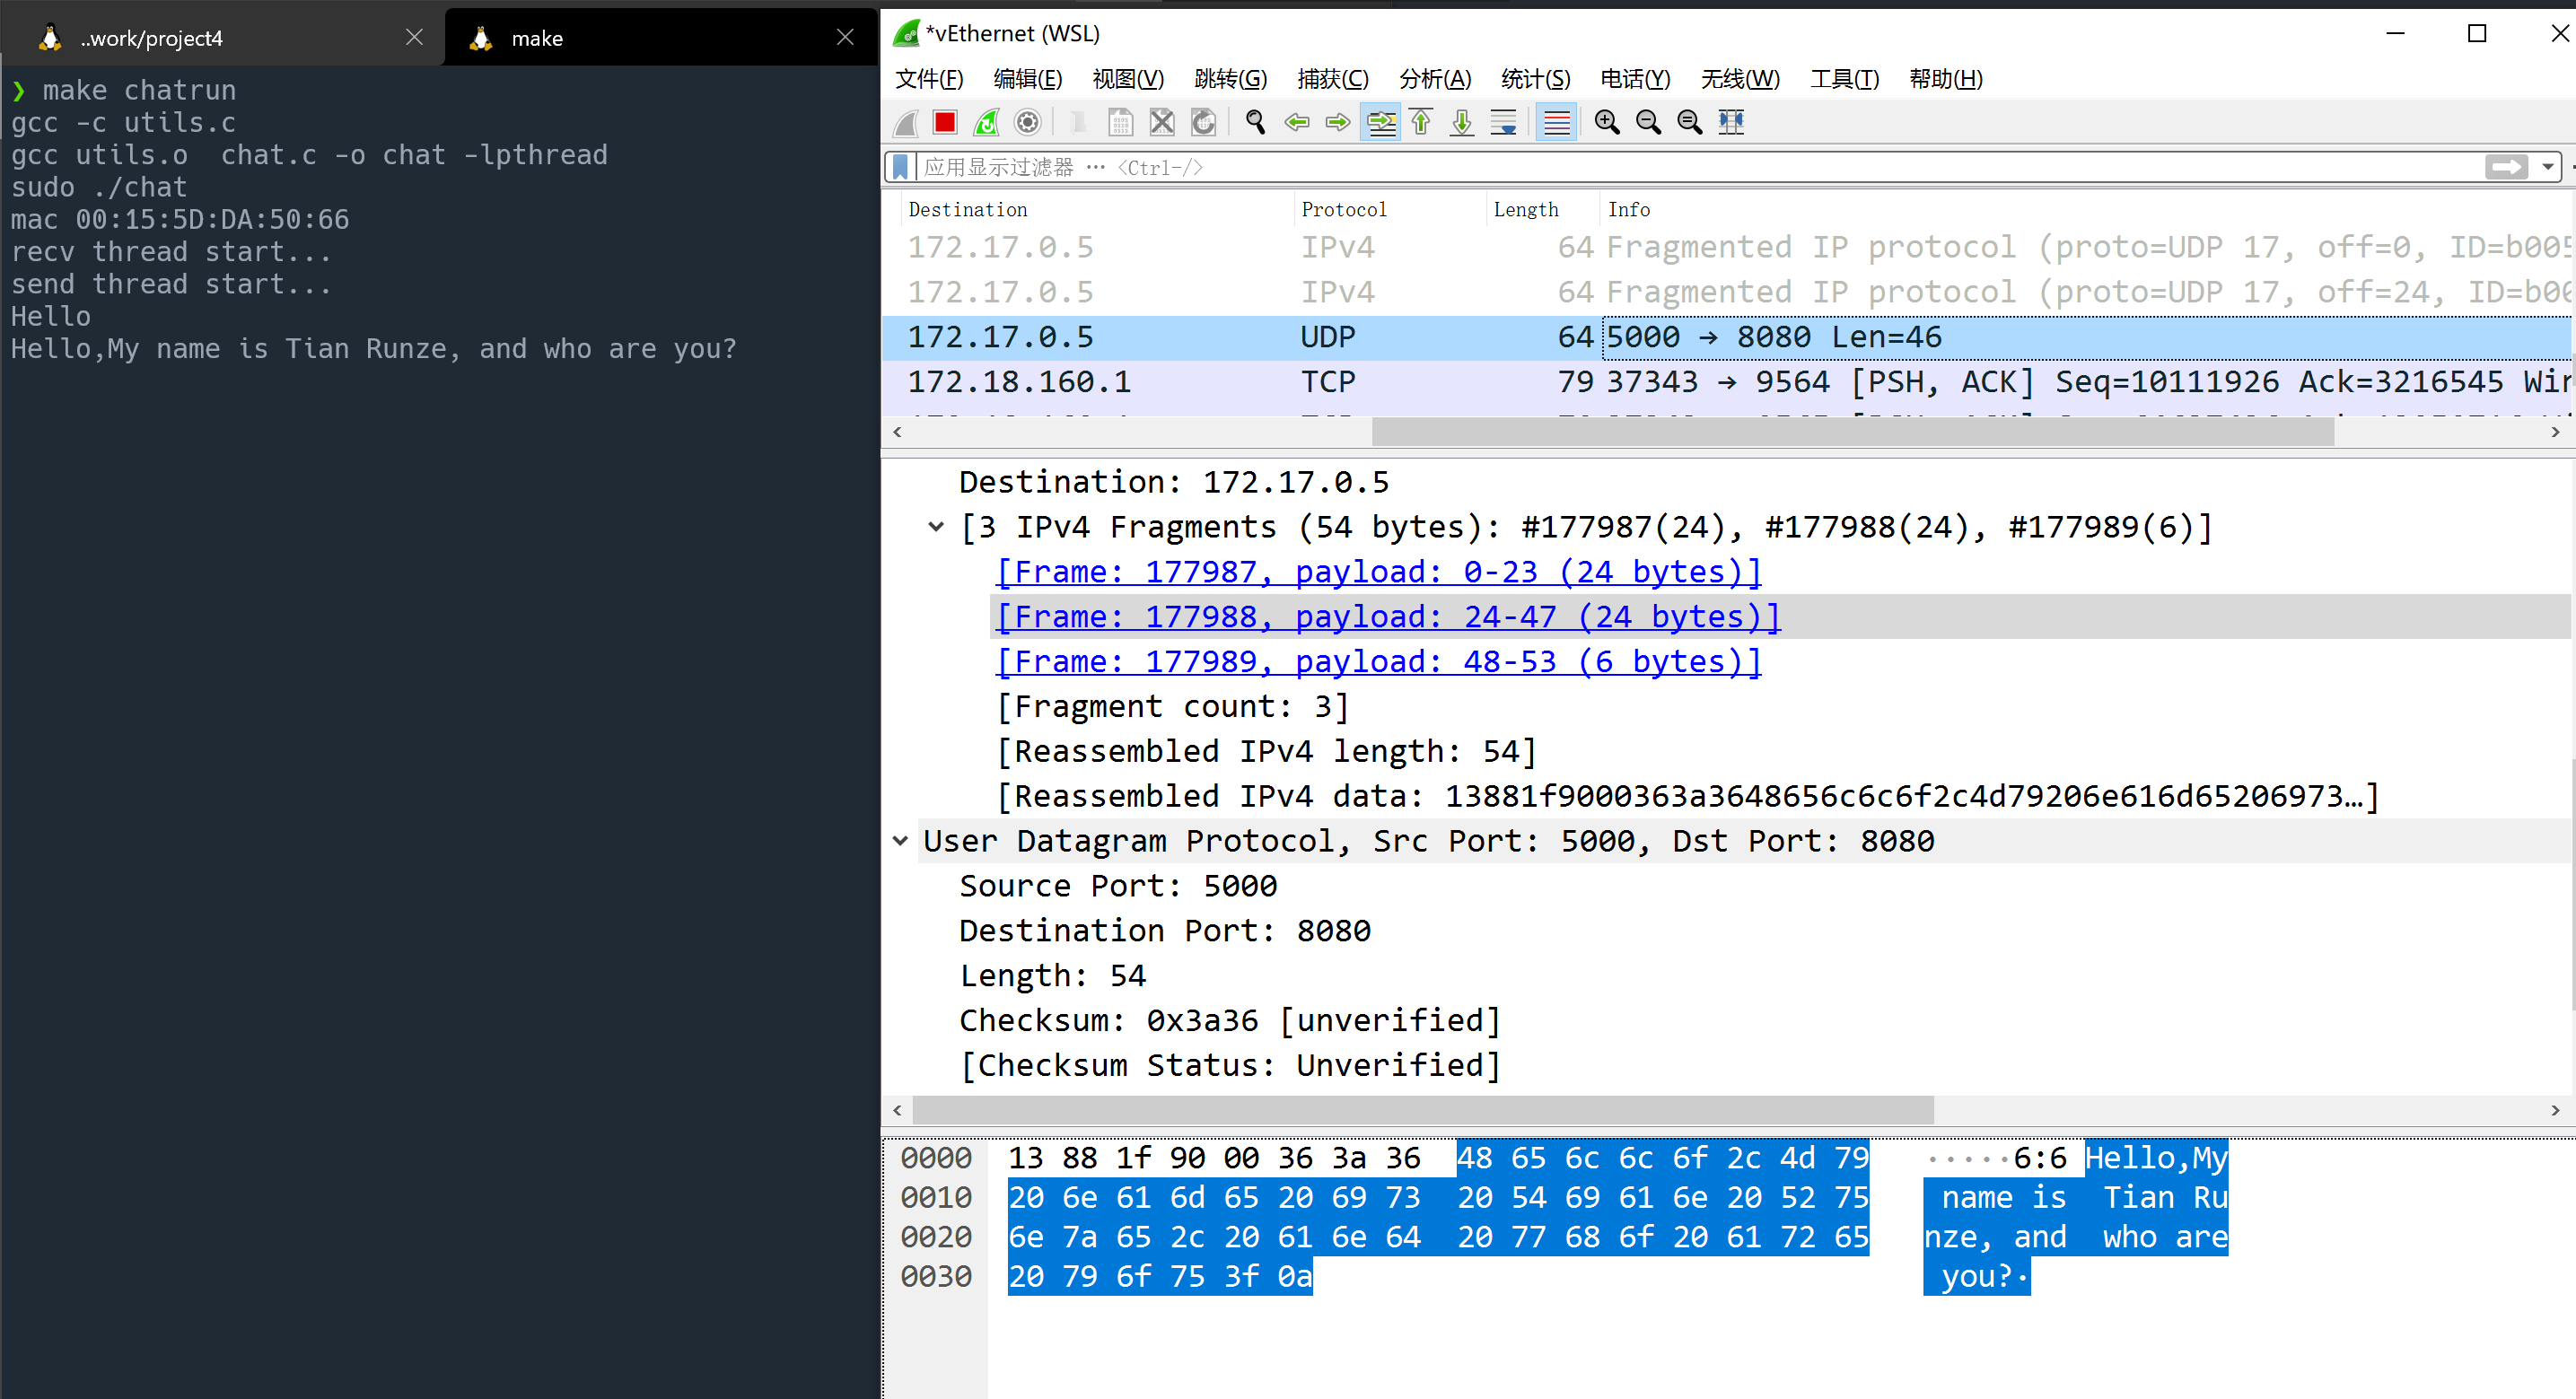This screenshot has width=2576, height=1399.
Task: Collapse the 3 IPv4 Fragments tree node
Action: point(936,527)
